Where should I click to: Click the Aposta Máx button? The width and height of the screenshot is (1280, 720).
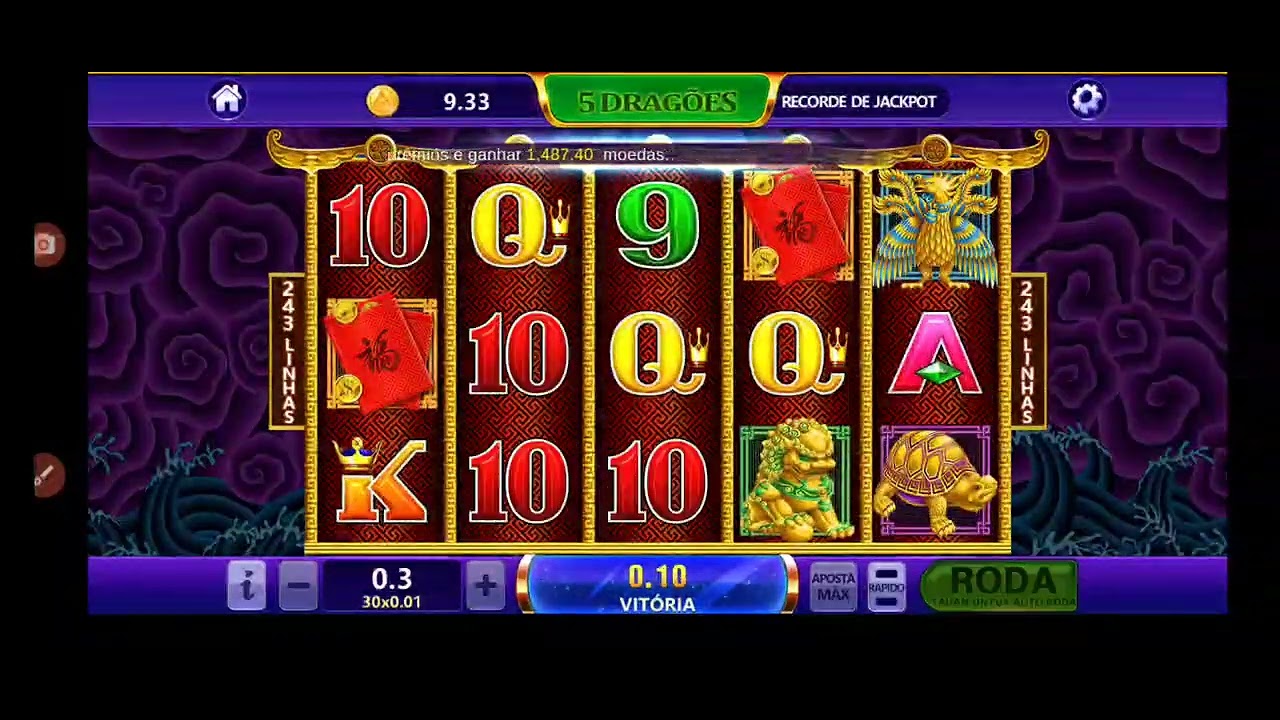tap(833, 586)
